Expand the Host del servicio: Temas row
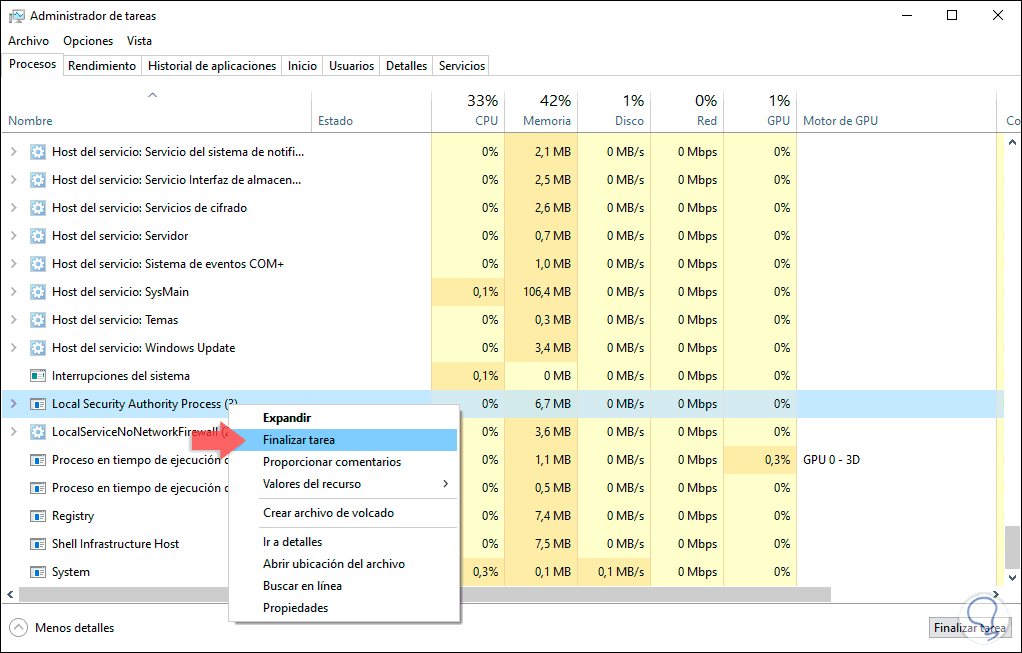1022x653 pixels. [x=13, y=320]
